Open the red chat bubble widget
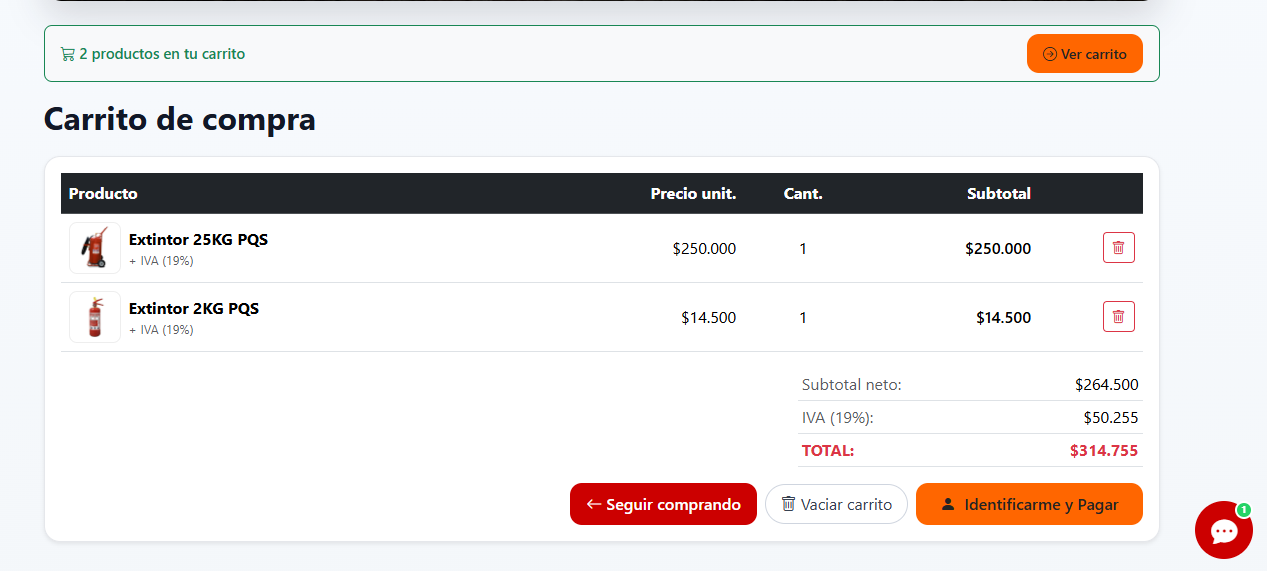Viewport: 1267px width, 571px height. click(x=1224, y=530)
